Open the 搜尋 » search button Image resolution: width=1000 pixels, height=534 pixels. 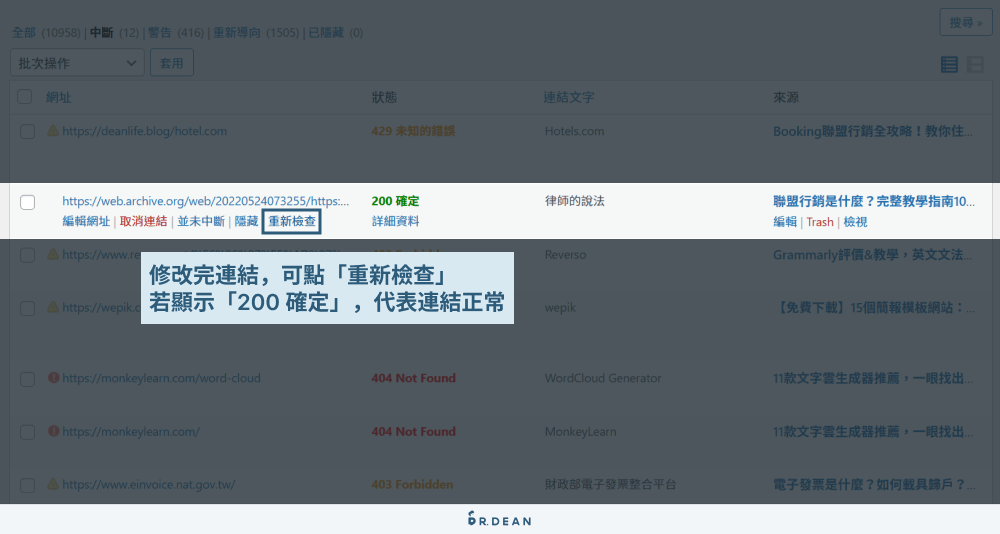pos(966,22)
